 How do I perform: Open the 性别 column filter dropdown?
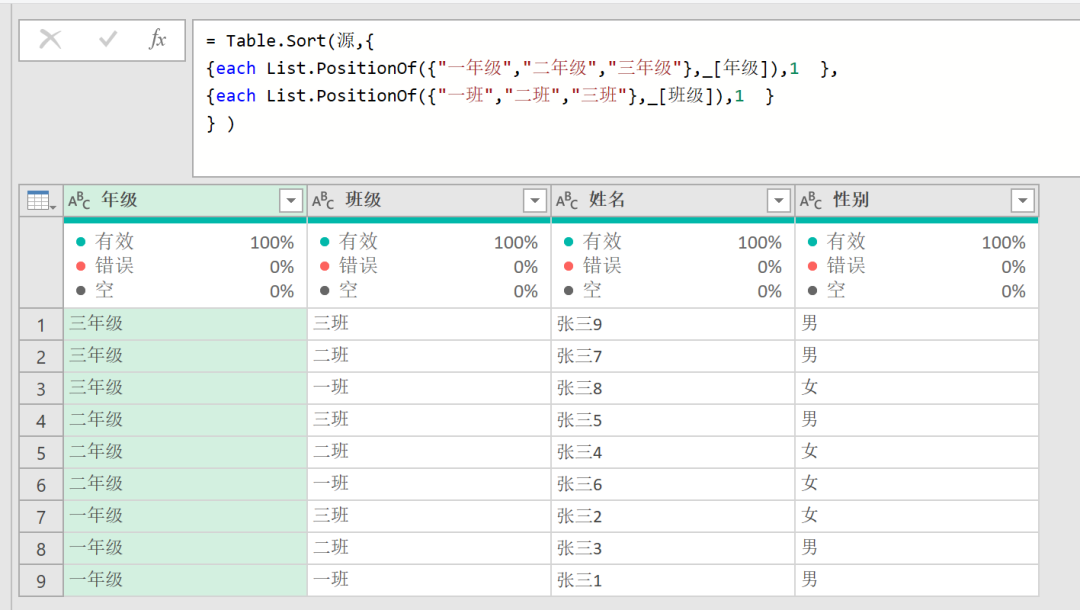[1023, 199]
